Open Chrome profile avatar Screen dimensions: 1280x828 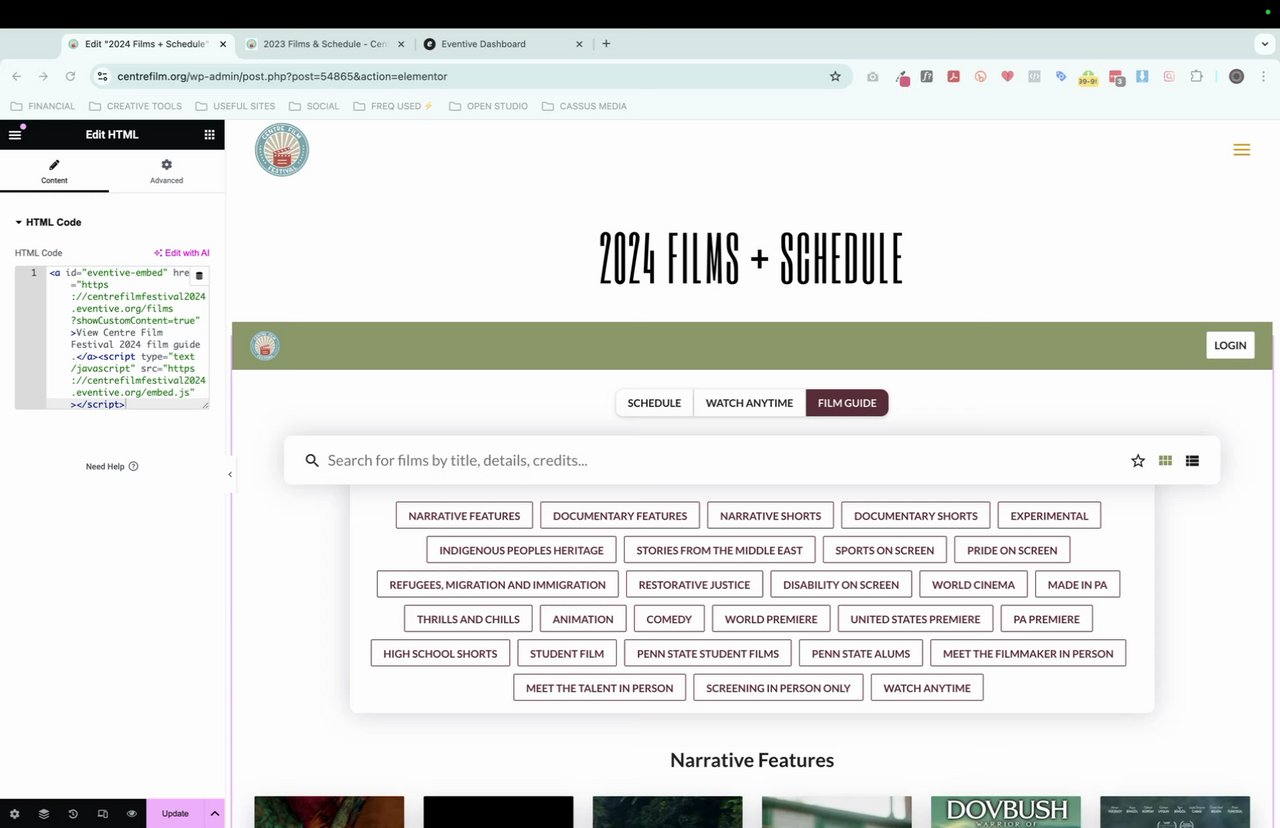pos(1236,76)
